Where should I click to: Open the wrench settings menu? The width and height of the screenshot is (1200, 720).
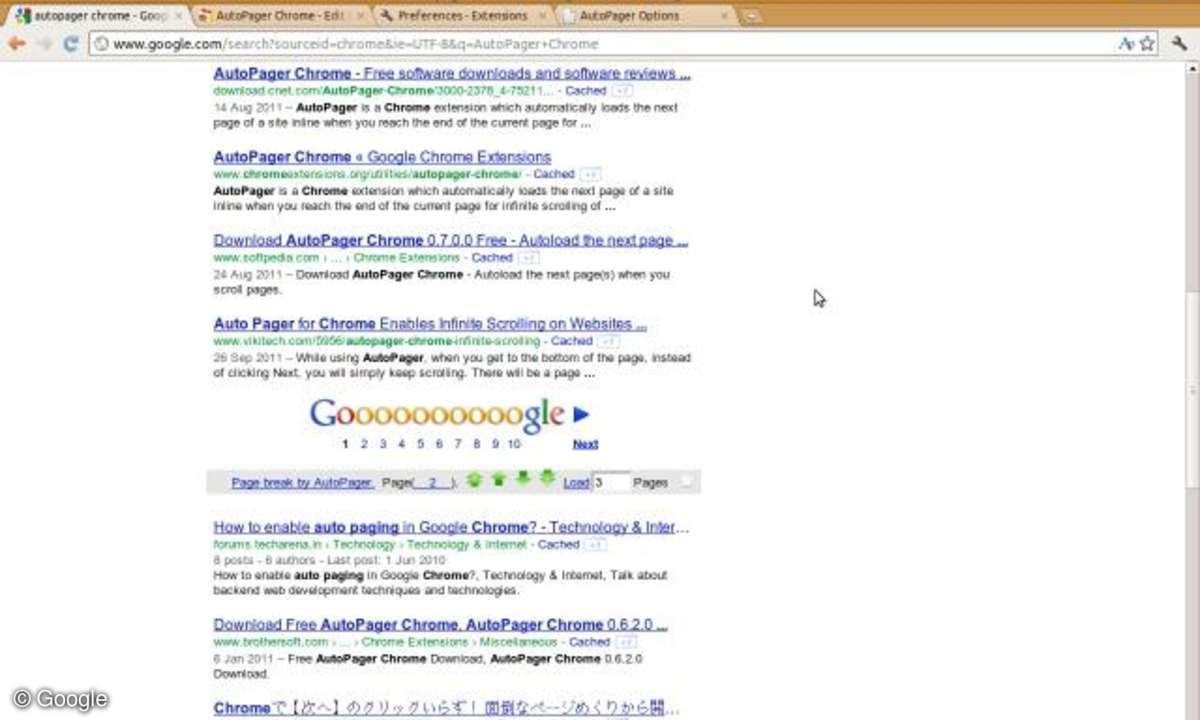point(1178,44)
